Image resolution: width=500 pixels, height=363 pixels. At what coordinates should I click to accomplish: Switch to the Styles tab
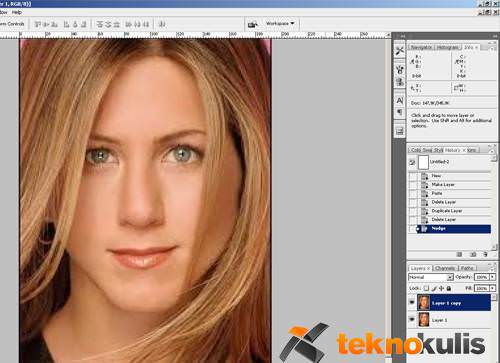439,150
